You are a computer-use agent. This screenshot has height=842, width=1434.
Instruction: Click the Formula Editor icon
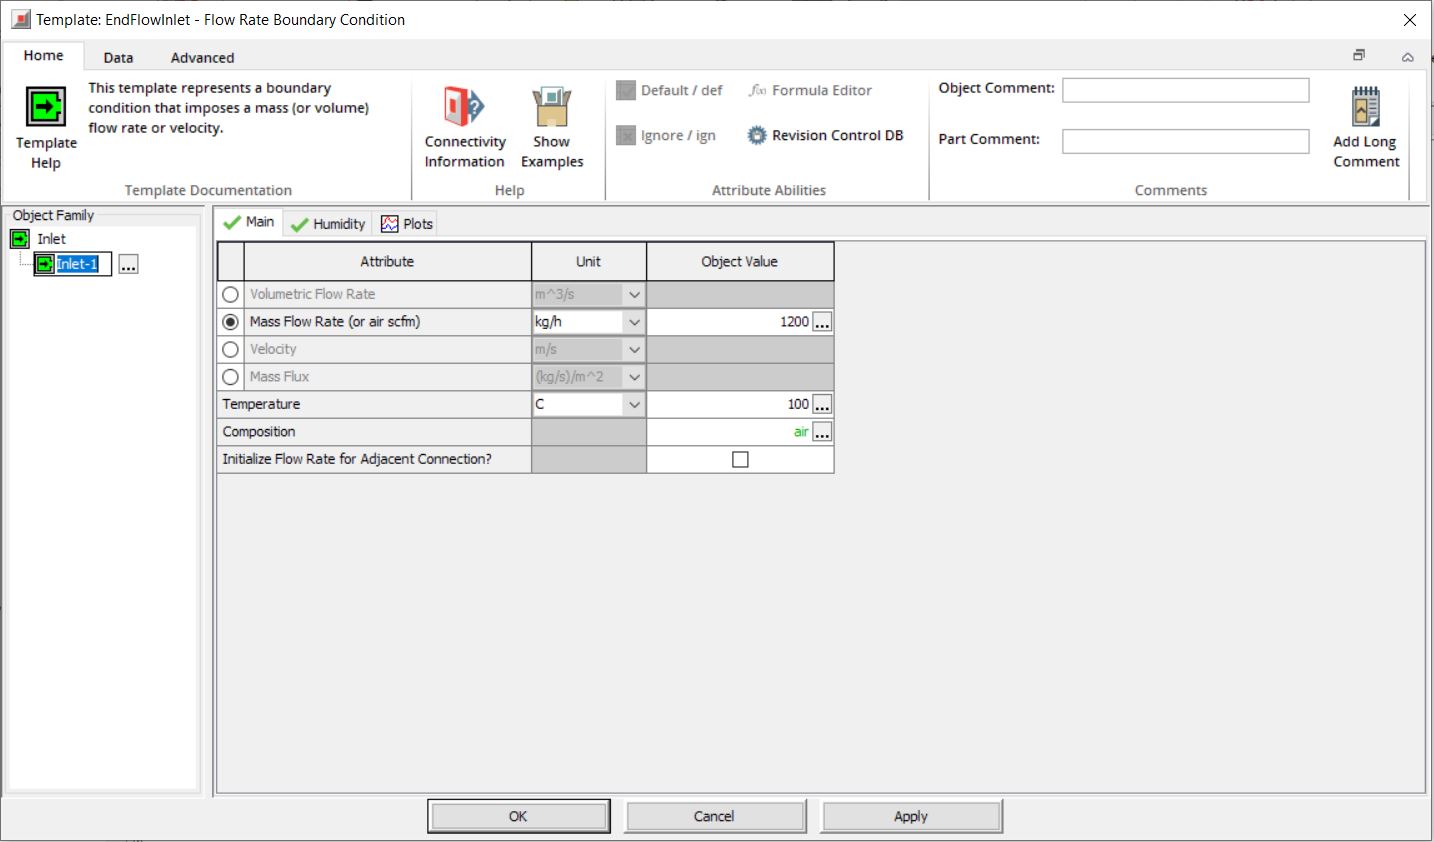pos(757,90)
